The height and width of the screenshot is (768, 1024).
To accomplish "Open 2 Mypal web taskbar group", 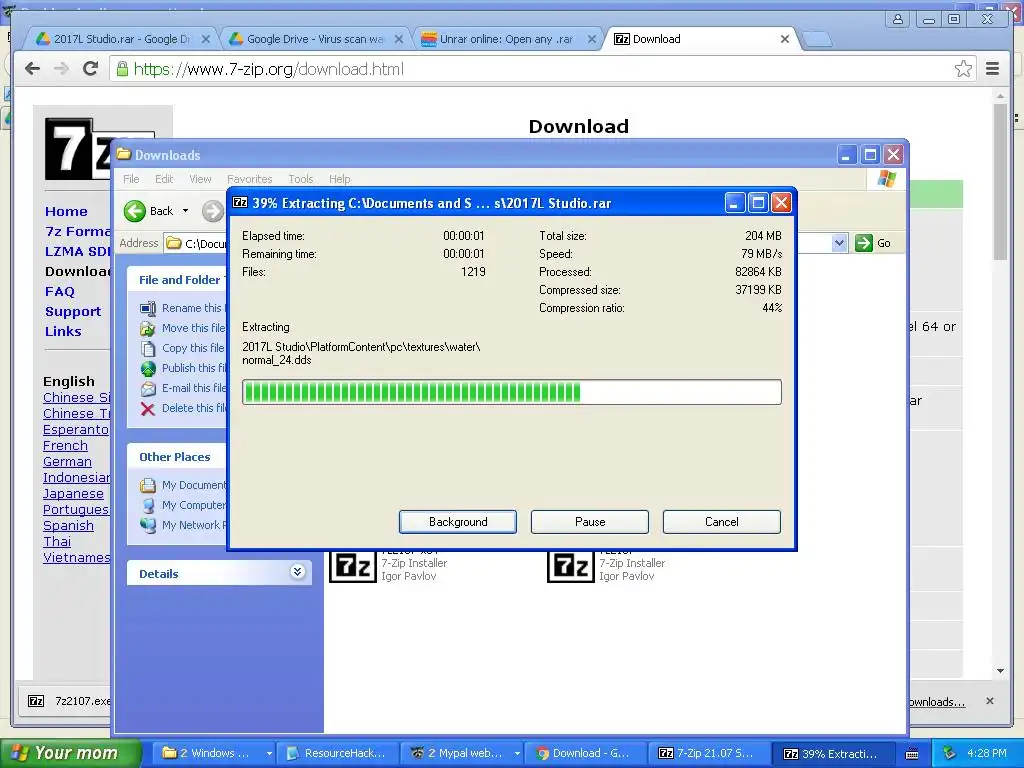I will (x=464, y=753).
